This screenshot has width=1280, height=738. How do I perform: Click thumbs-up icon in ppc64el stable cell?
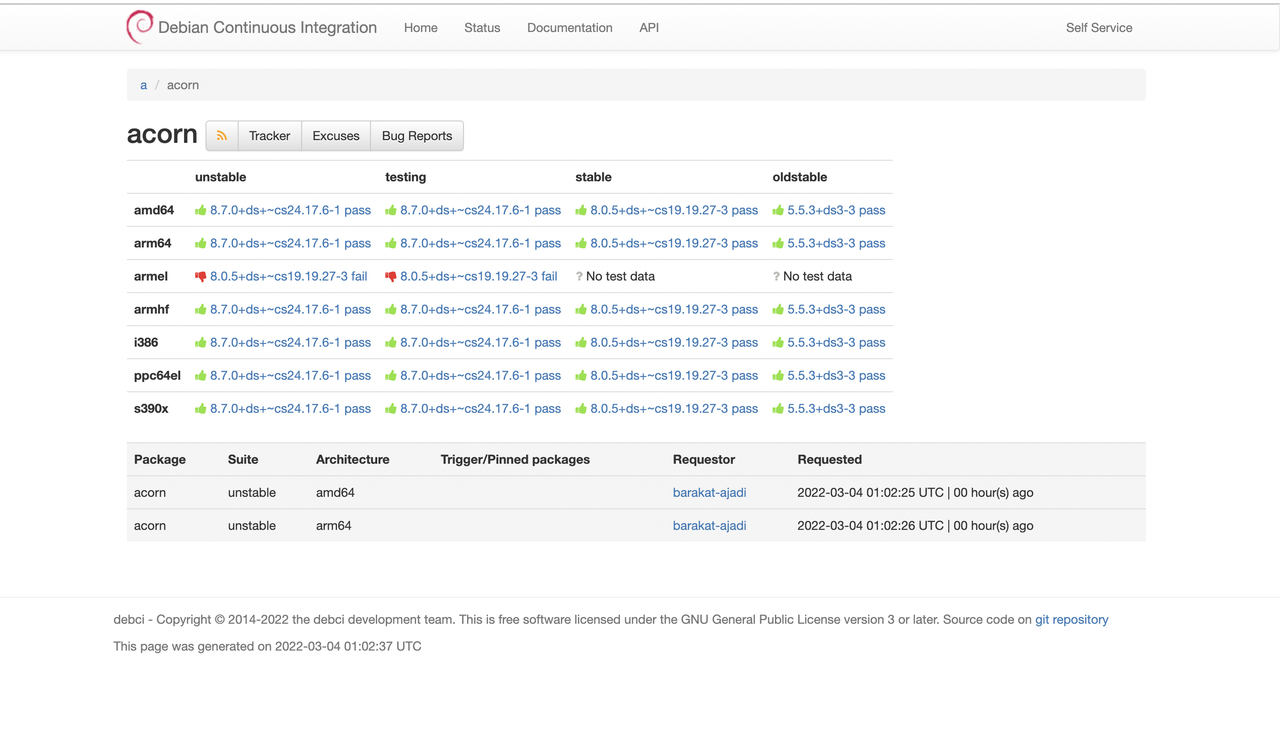tap(581, 375)
